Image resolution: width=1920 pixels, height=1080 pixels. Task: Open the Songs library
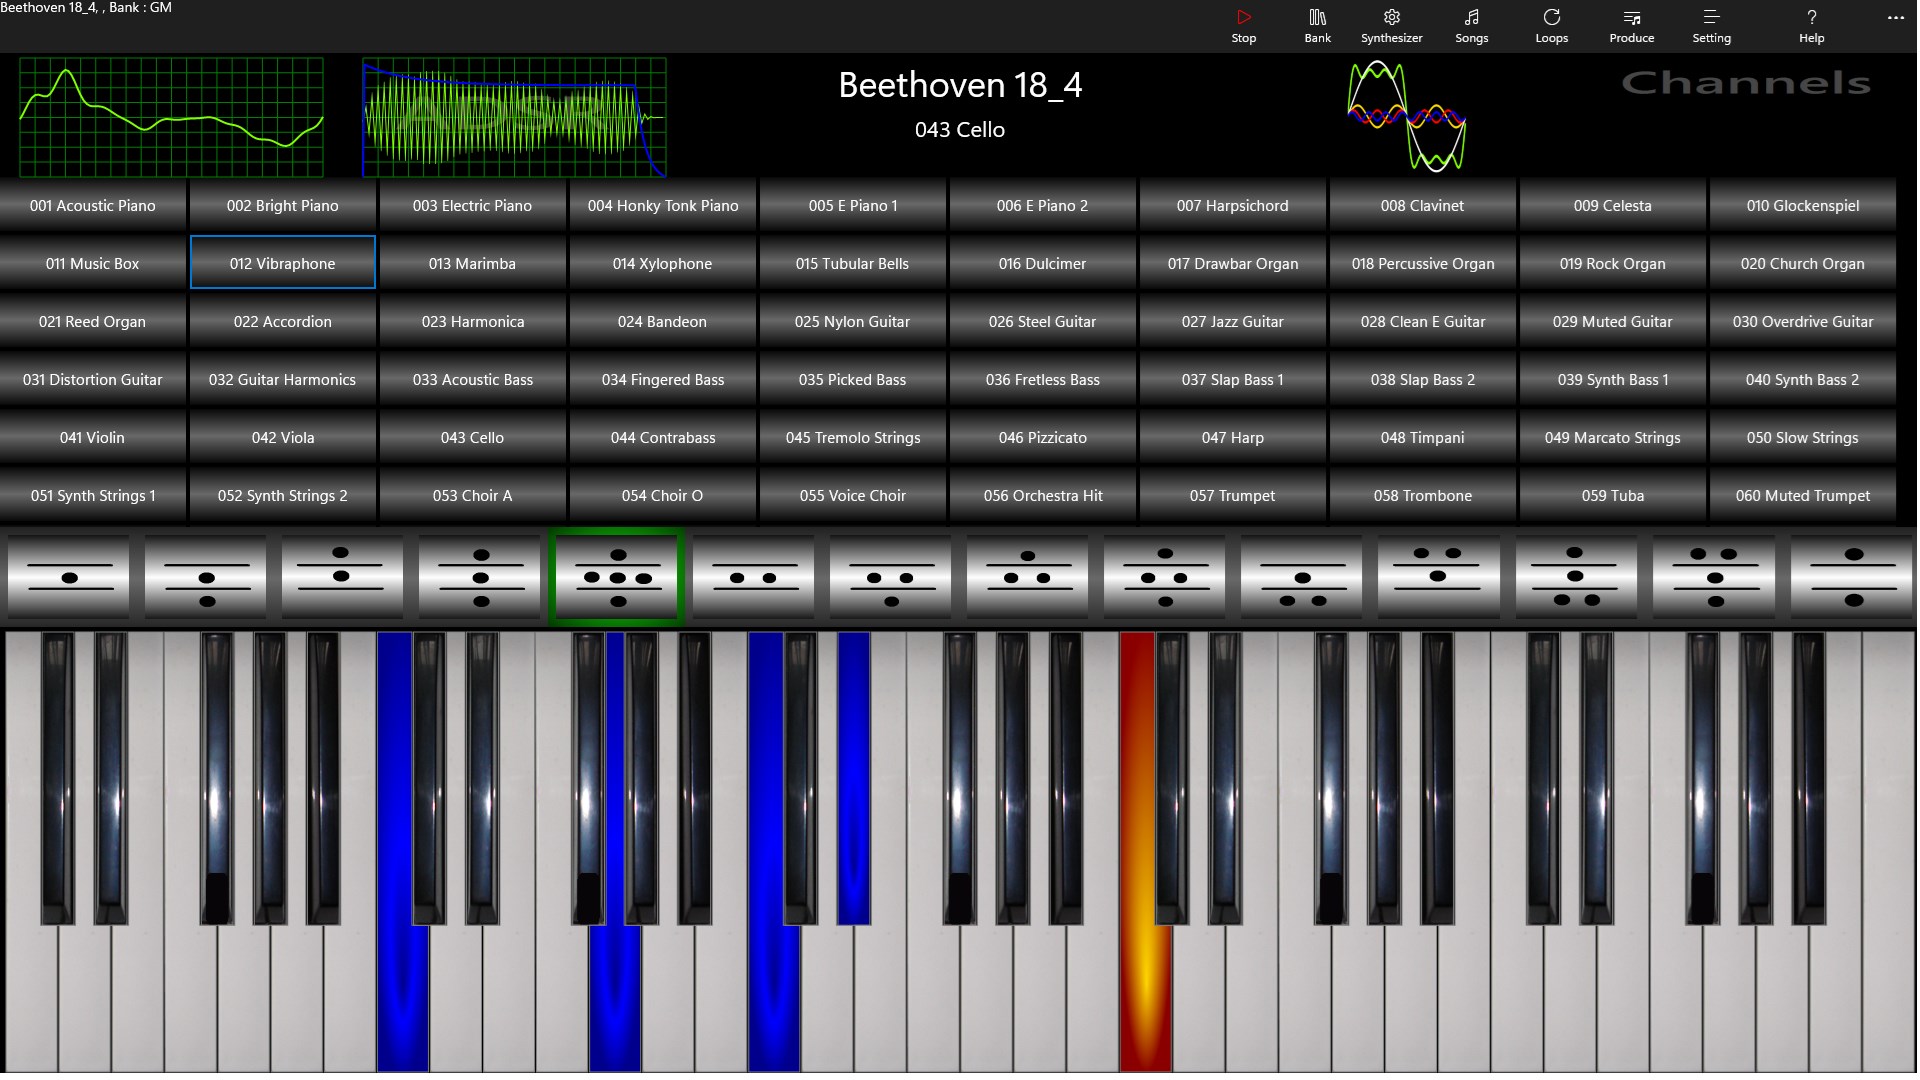pyautogui.click(x=1471, y=25)
